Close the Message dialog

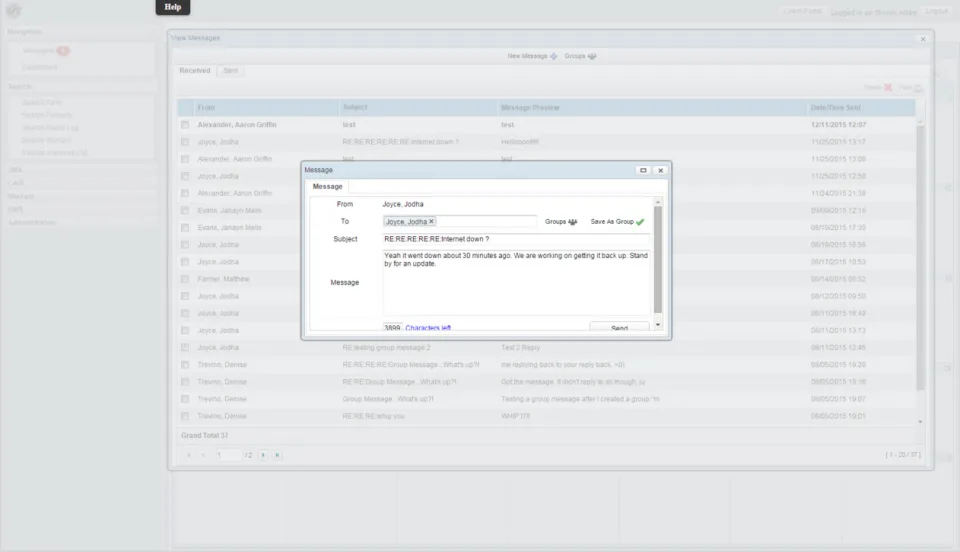point(661,170)
